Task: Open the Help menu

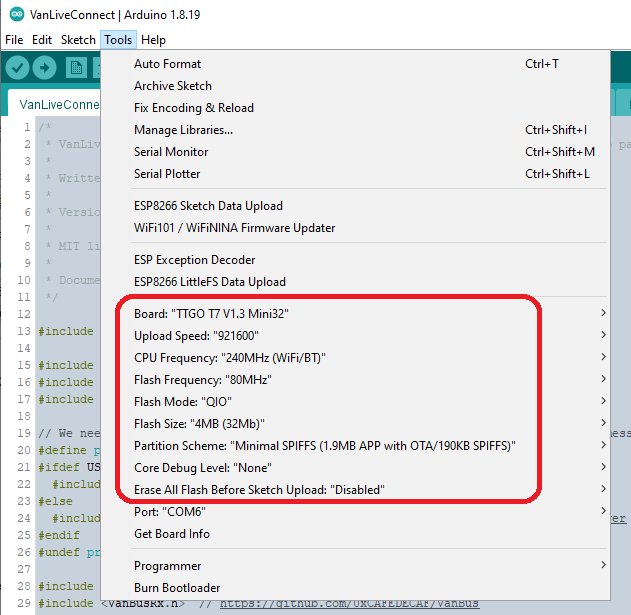Action: [153, 40]
